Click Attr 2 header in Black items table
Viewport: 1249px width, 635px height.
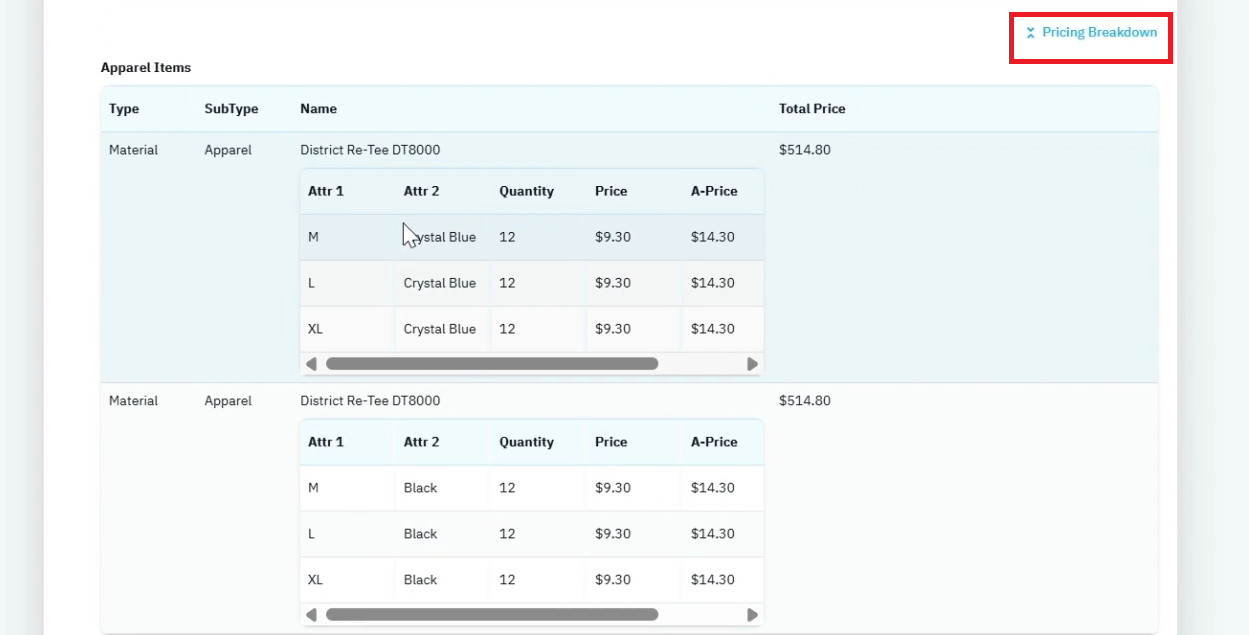click(x=421, y=442)
